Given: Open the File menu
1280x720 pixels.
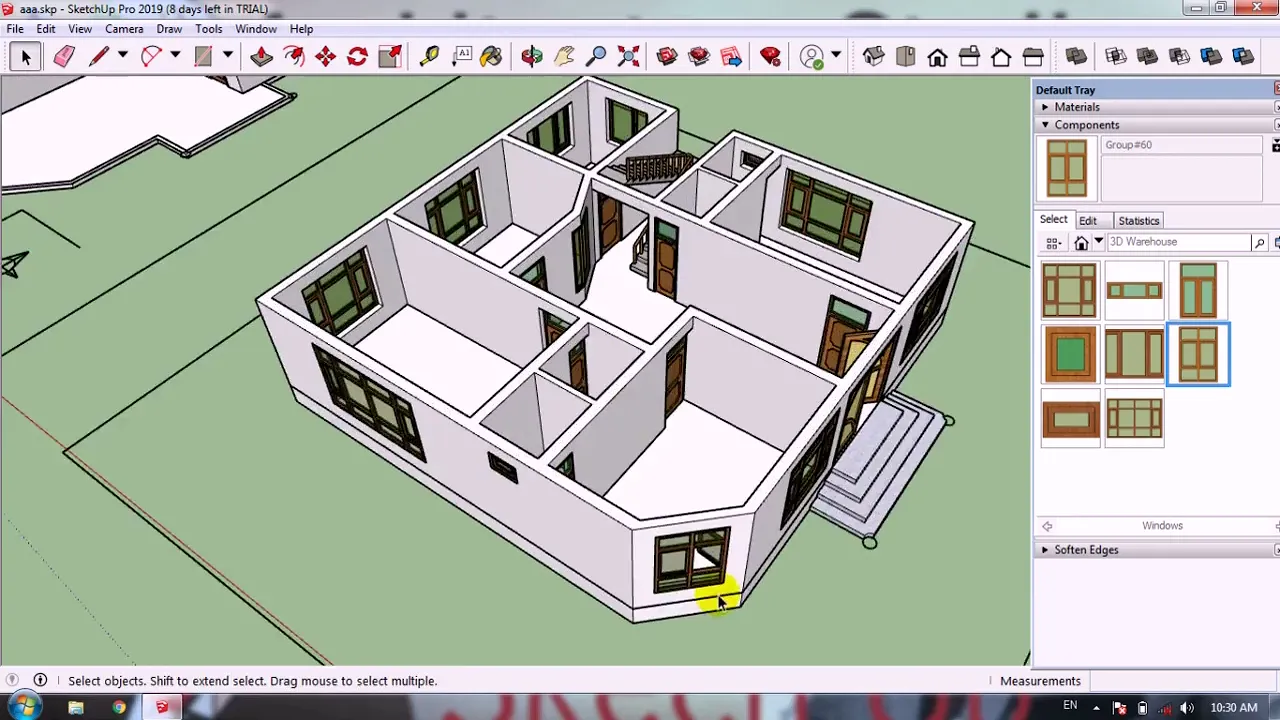Looking at the screenshot, I should pyautogui.click(x=15, y=29).
